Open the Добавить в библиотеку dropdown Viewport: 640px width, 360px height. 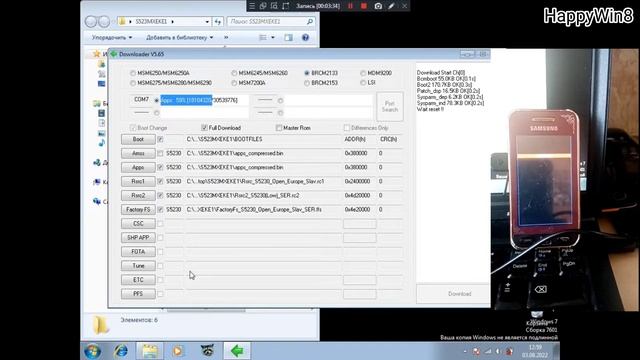tap(180, 38)
